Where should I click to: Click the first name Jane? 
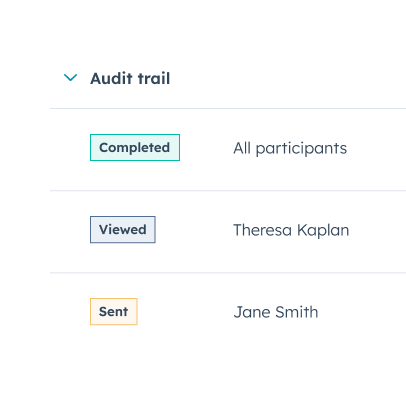click(252, 312)
